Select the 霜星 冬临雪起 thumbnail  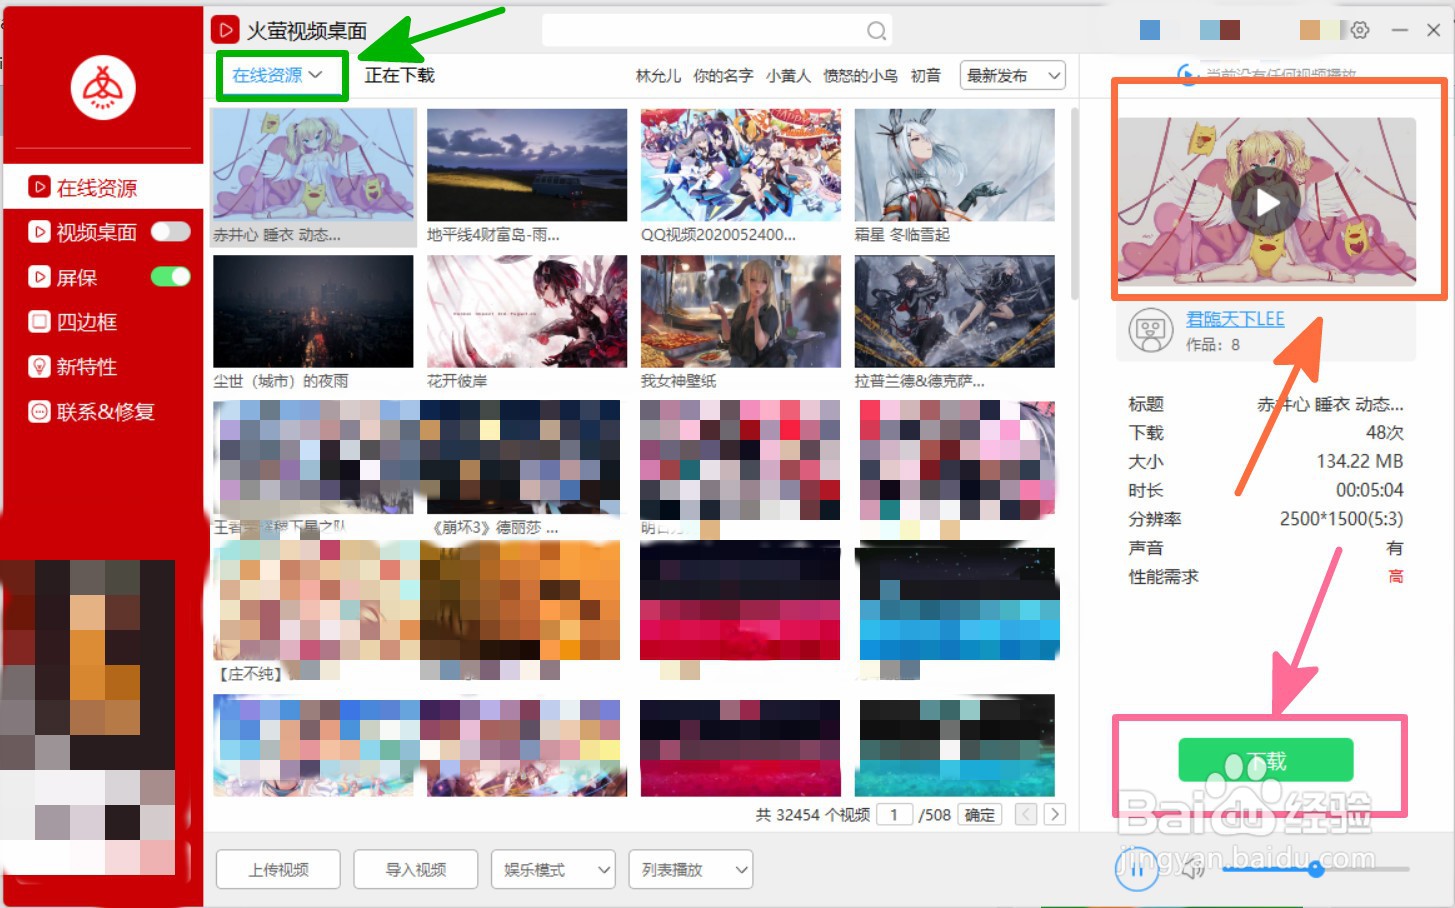pos(955,164)
